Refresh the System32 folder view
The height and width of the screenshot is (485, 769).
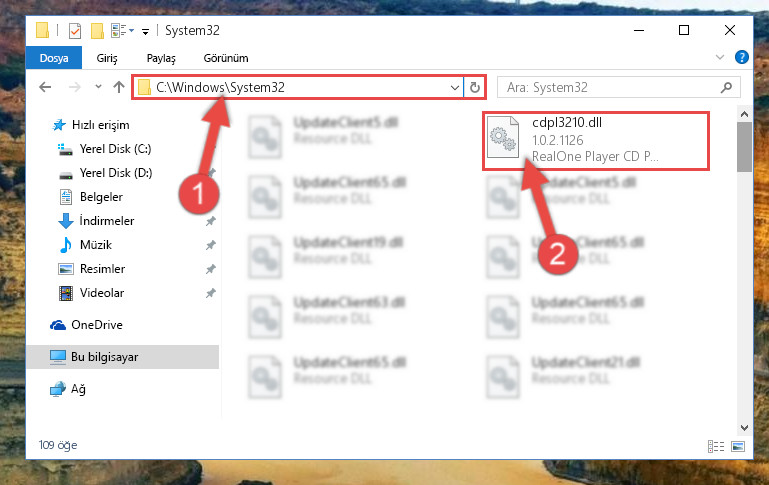(474, 87)
